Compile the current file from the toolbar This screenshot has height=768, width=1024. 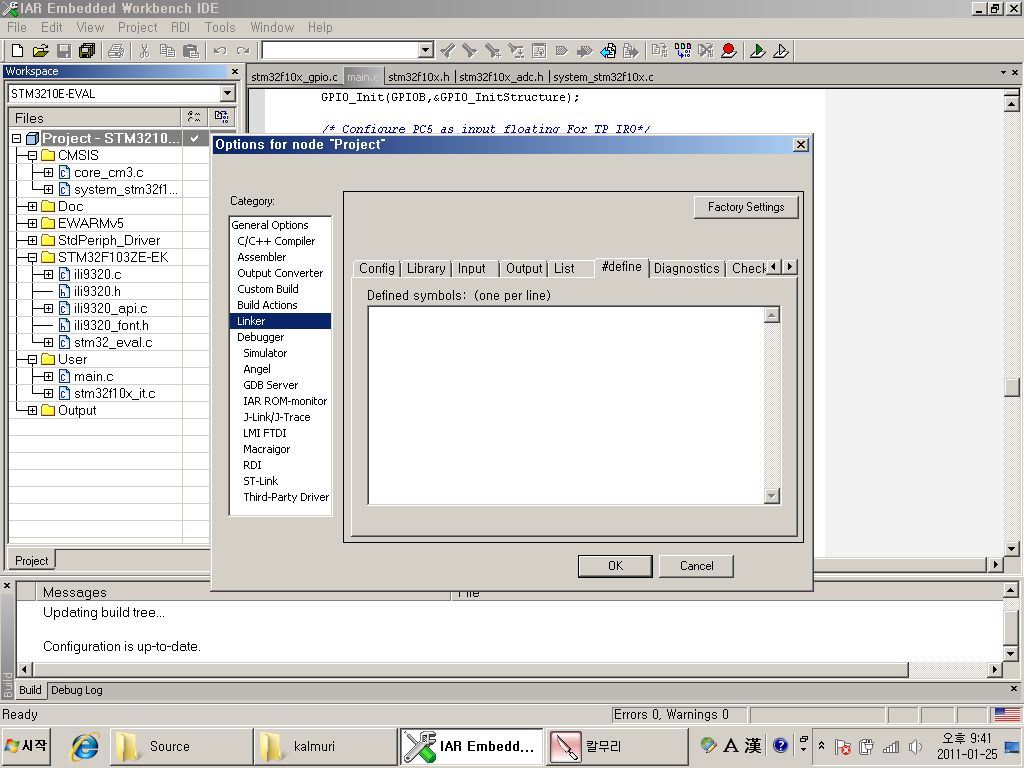coord(660,51)
